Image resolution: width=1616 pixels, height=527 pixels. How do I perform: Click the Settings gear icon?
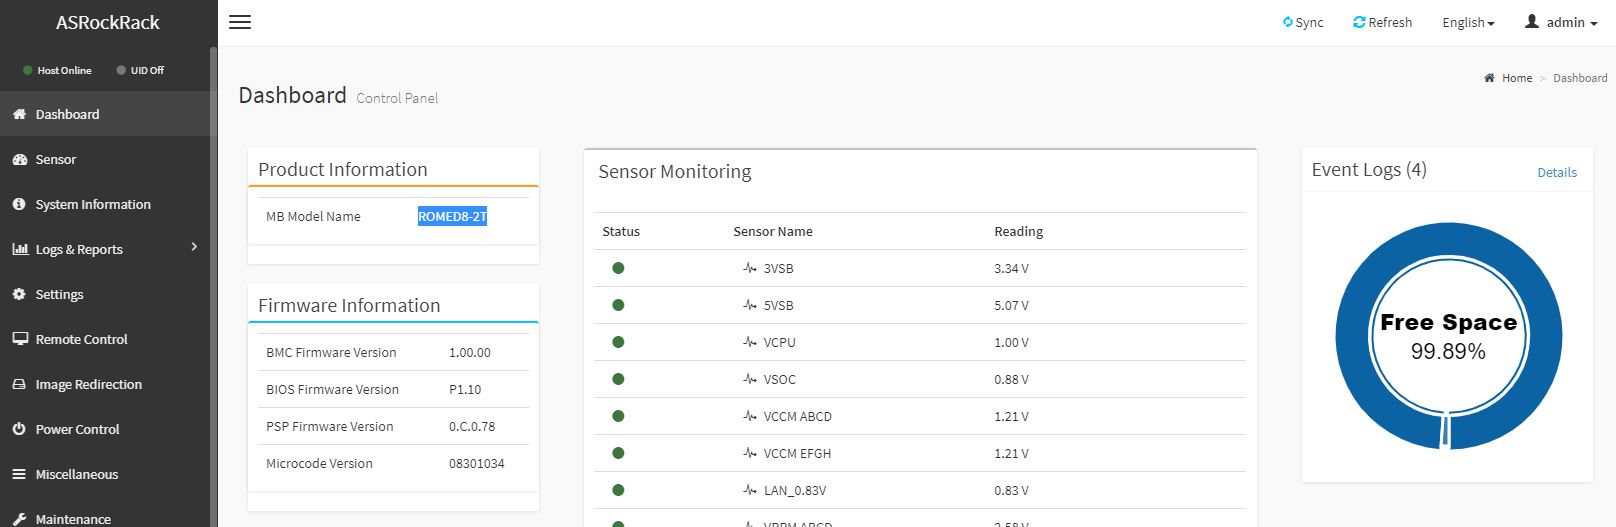pyautogui.click(x=19, y=294)
